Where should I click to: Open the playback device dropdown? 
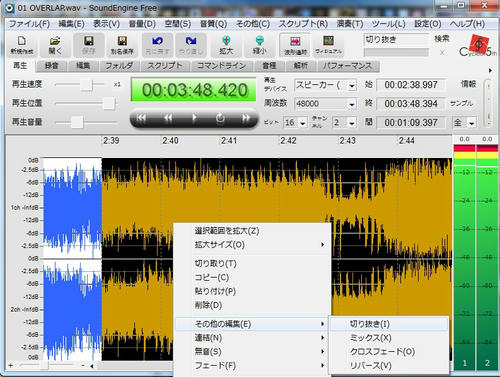coord(352,85)
